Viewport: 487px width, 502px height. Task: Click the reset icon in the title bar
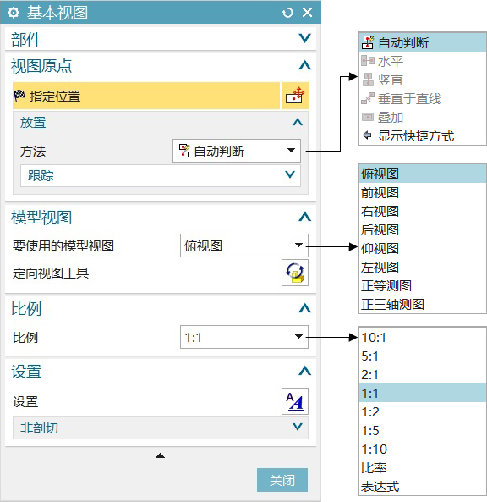click(287, 13)
